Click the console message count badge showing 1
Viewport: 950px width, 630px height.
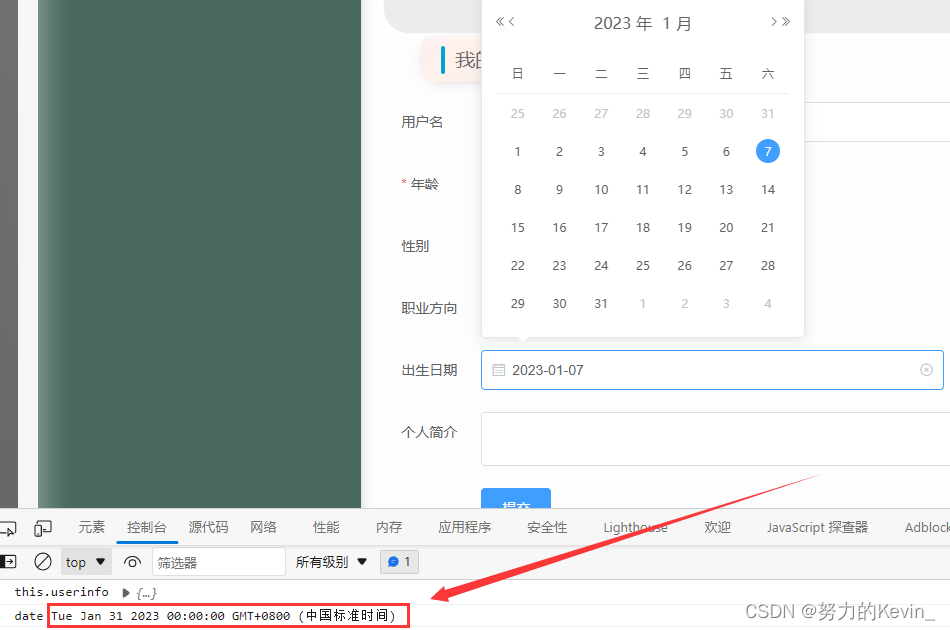[399, 561]
